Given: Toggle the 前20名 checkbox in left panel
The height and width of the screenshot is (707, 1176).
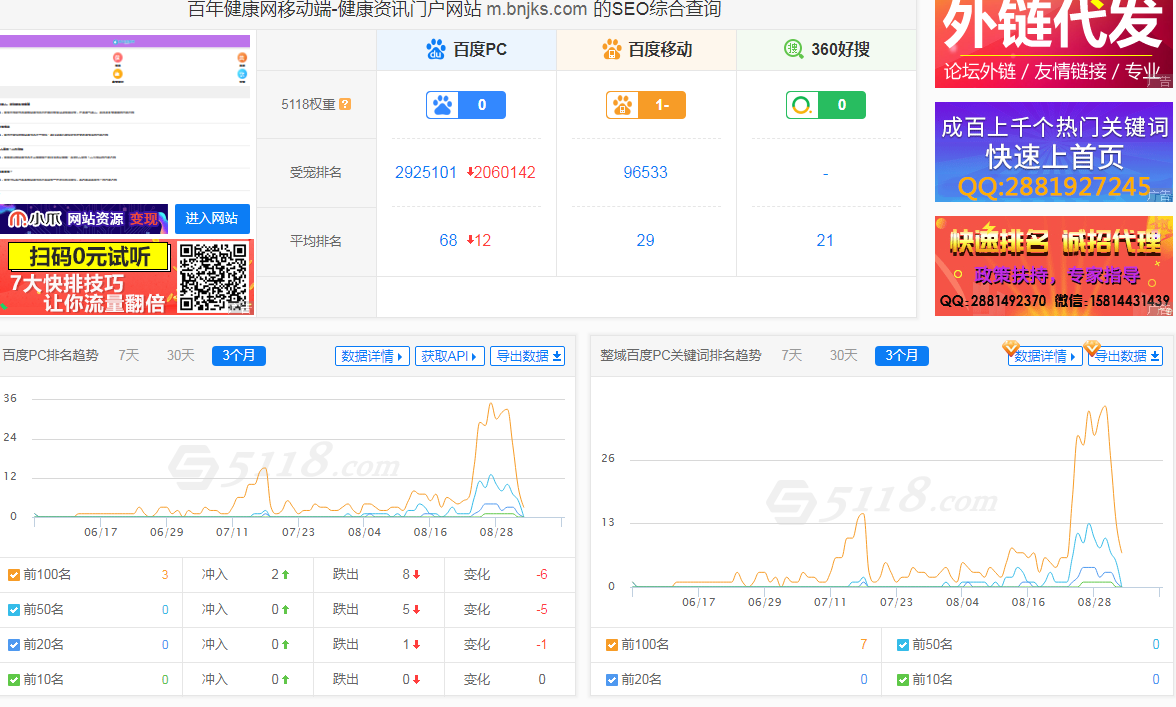Looking at the screenshot, I should pos(14,645).
